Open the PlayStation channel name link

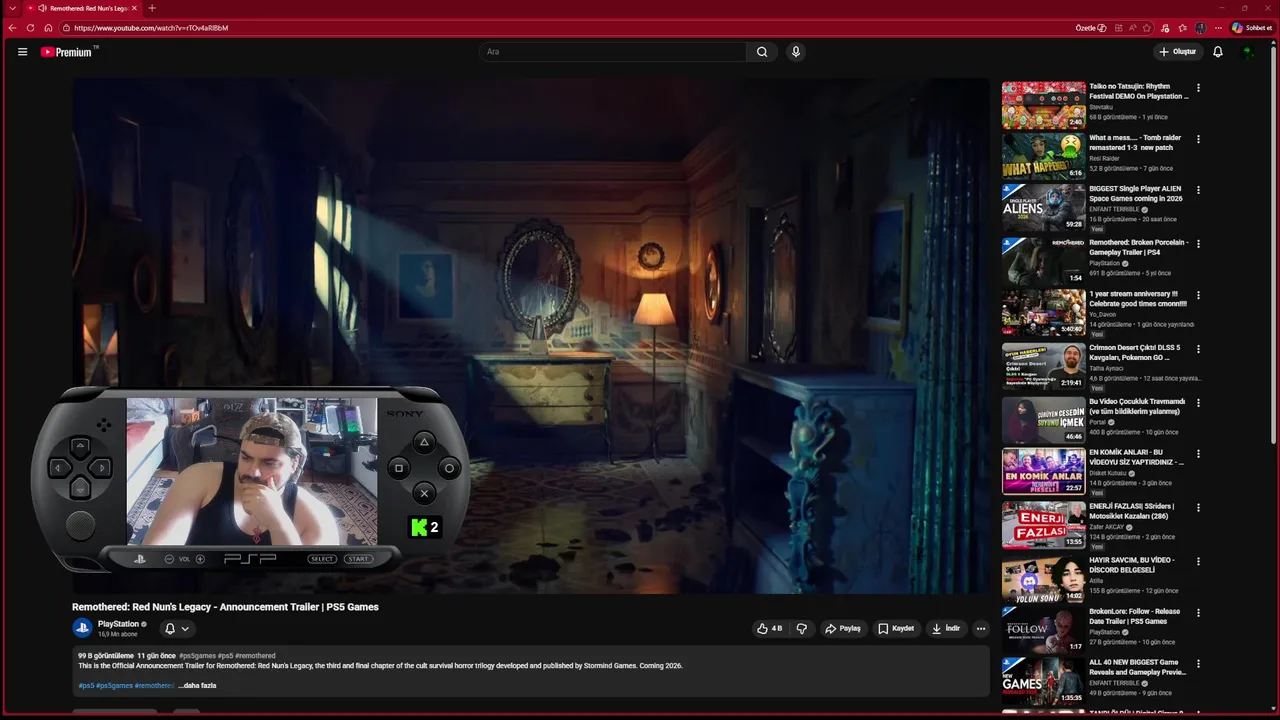[x=118, y=624]
